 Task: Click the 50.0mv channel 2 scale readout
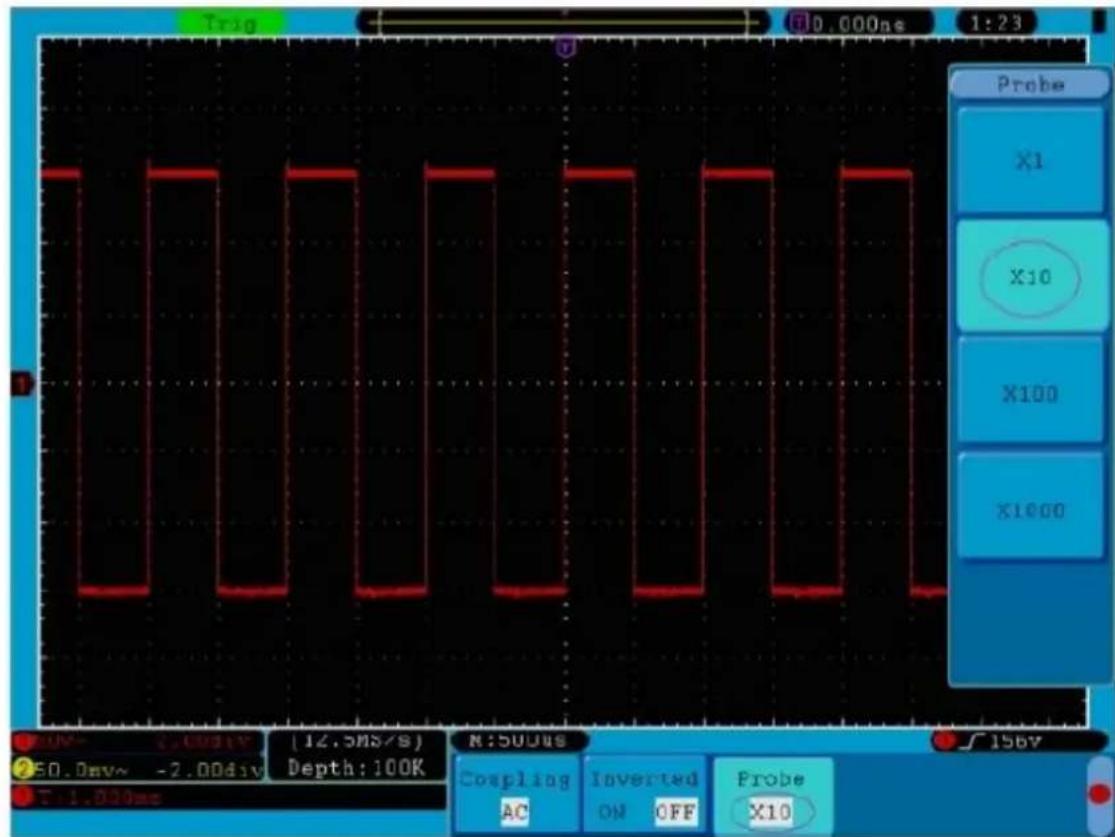pyautogui.click(x=81, y=770)
